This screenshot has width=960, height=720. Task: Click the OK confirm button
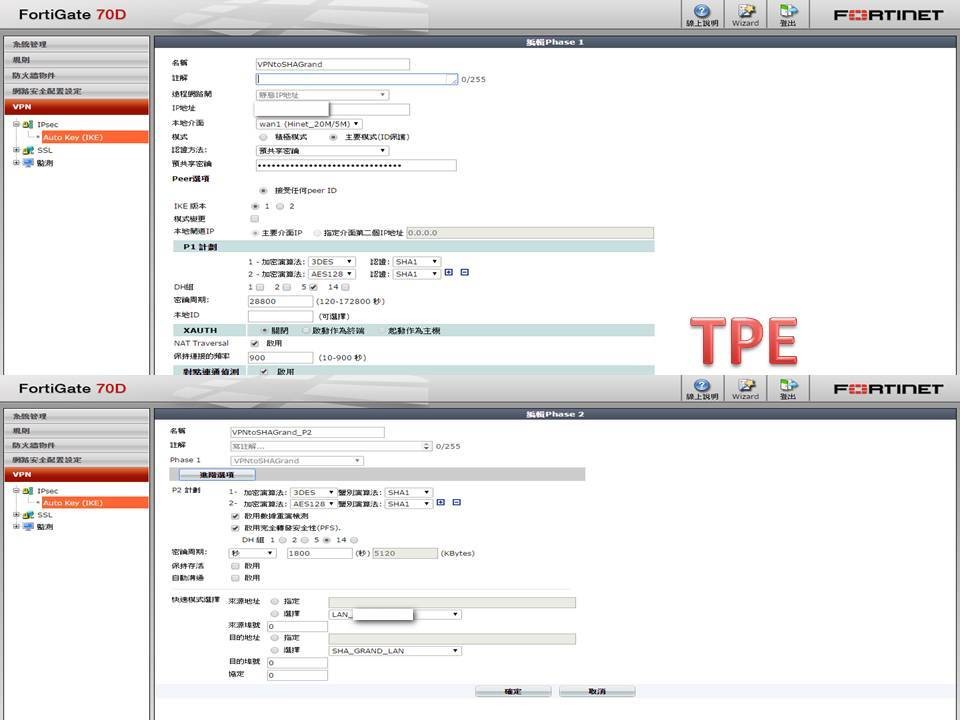pyautogui.click(x=513, y=691)
